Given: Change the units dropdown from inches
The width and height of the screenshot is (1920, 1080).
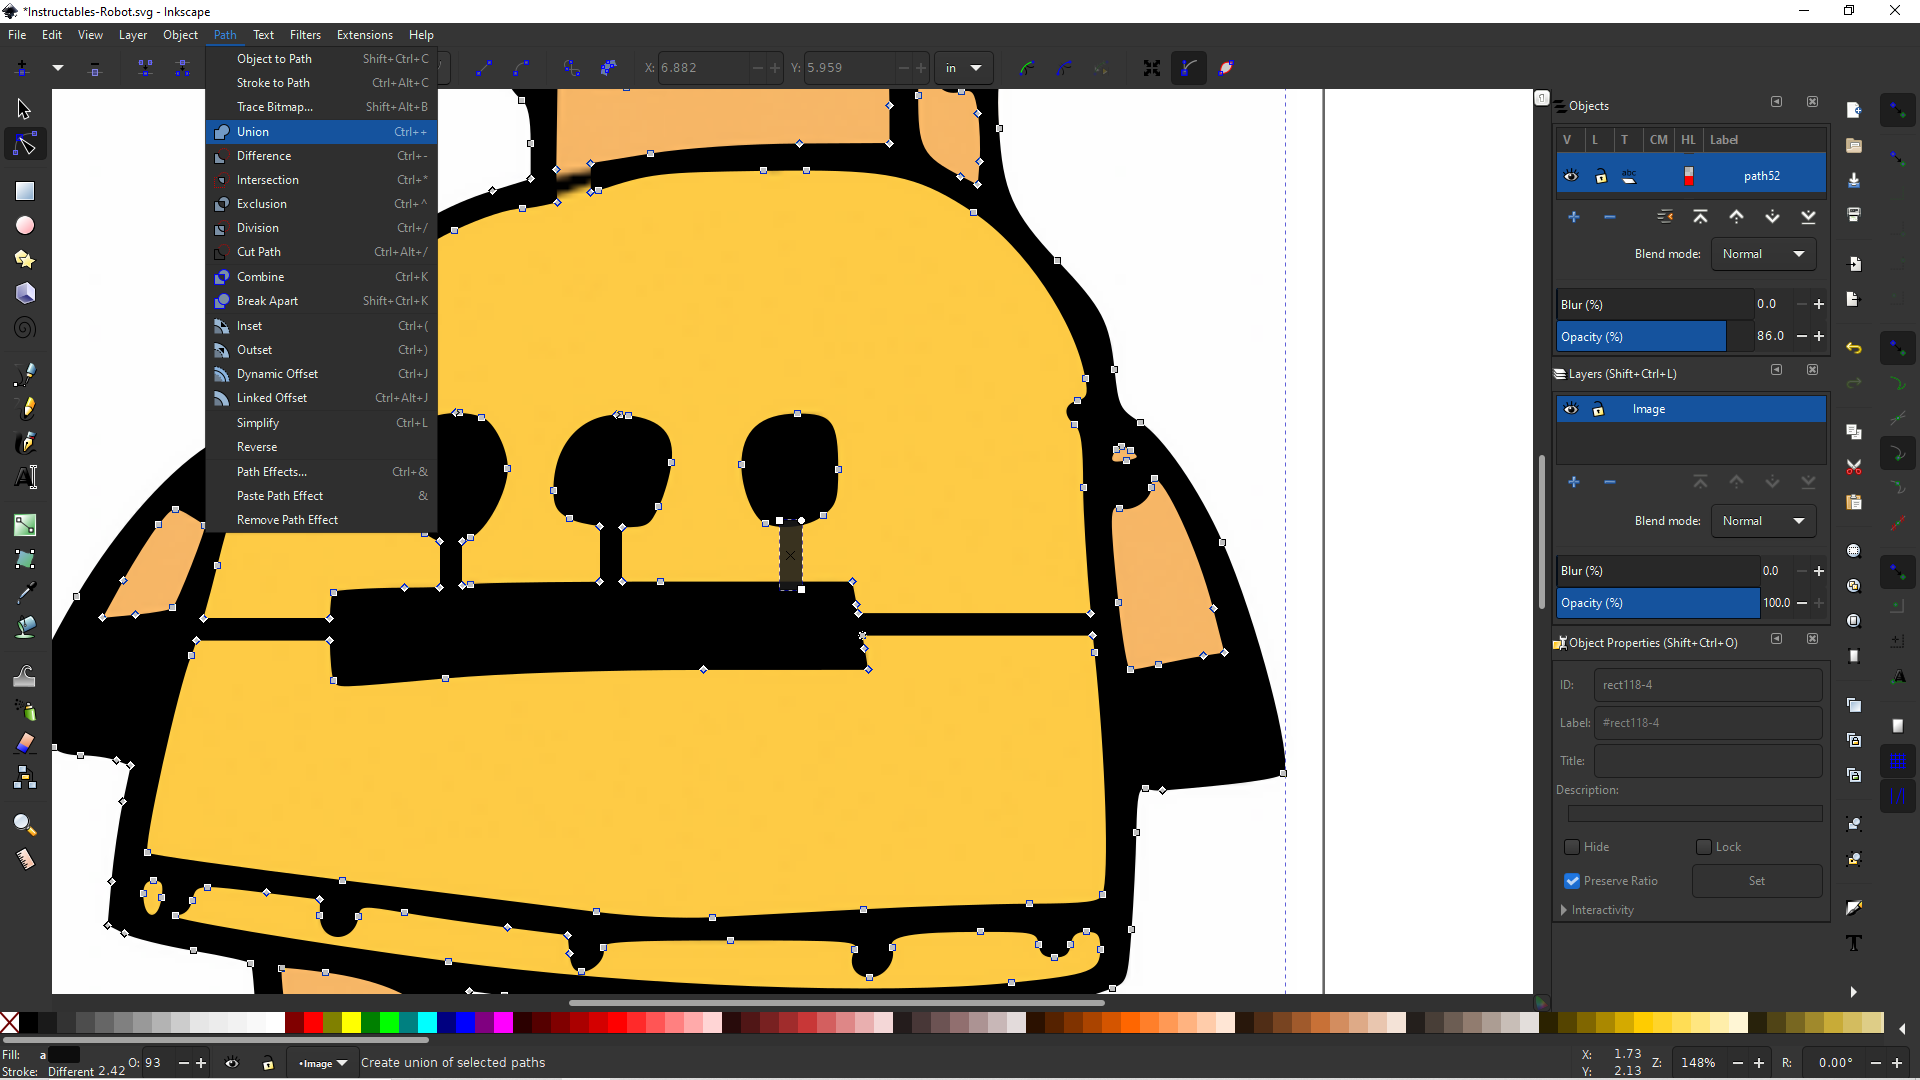Looking at the screenshot, I should tap(963, 67).
